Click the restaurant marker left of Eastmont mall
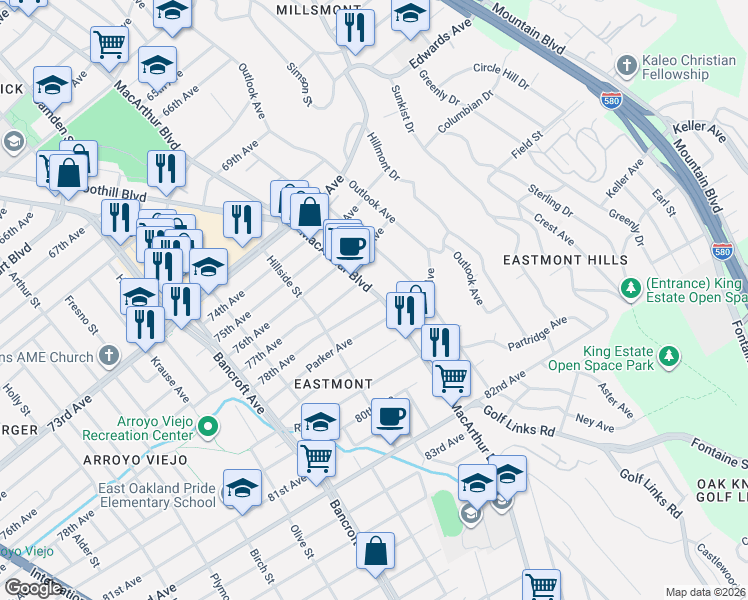Viewport: 748px width, 600px height. 120,218
